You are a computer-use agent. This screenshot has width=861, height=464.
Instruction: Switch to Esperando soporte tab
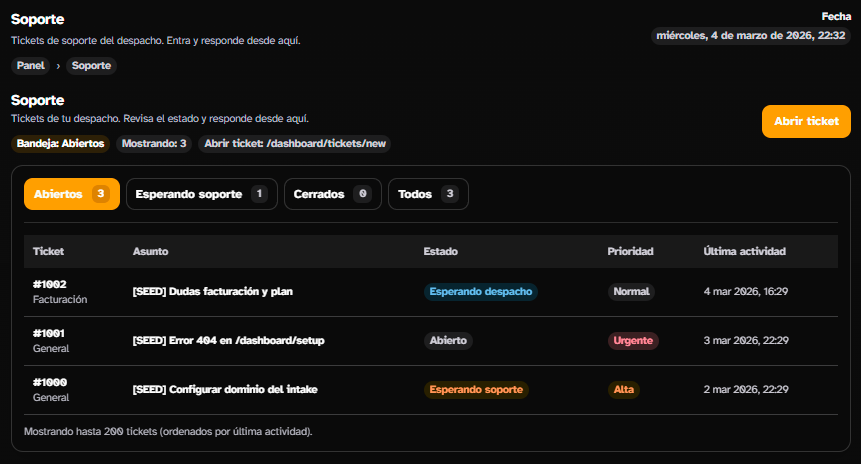click(x=200, y=194)
